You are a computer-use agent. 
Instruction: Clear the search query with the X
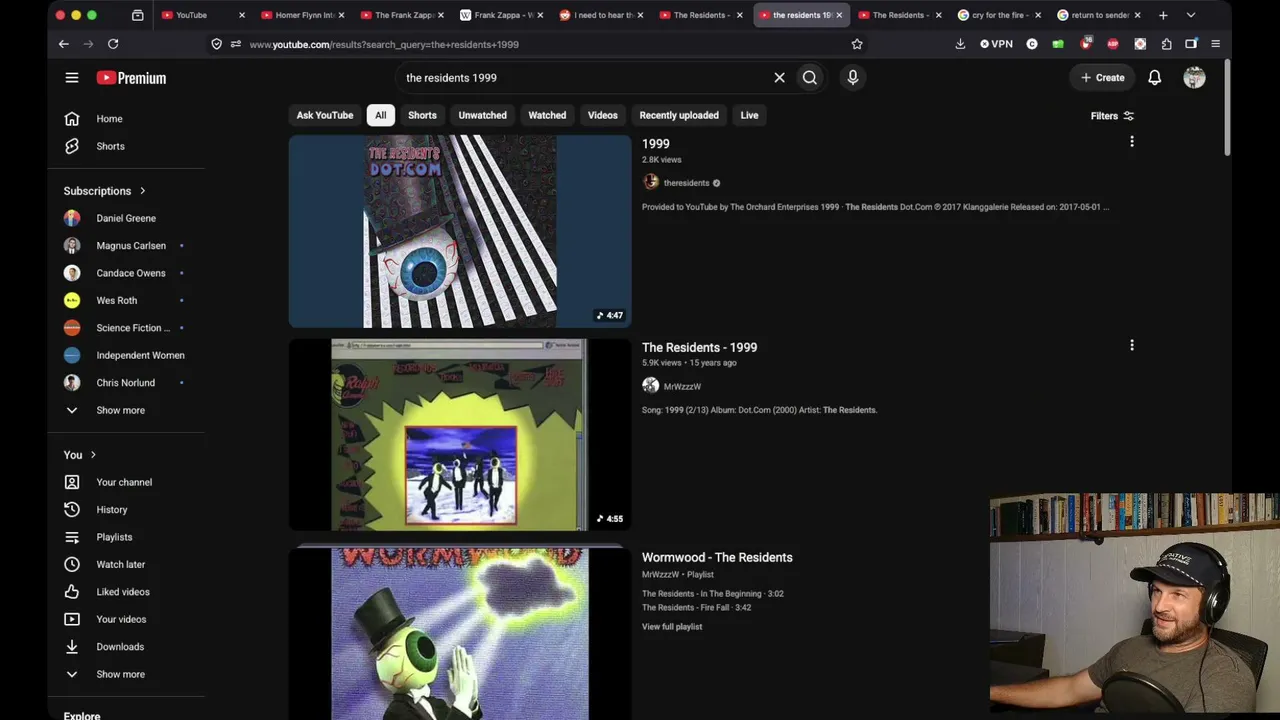pos(780,78)
